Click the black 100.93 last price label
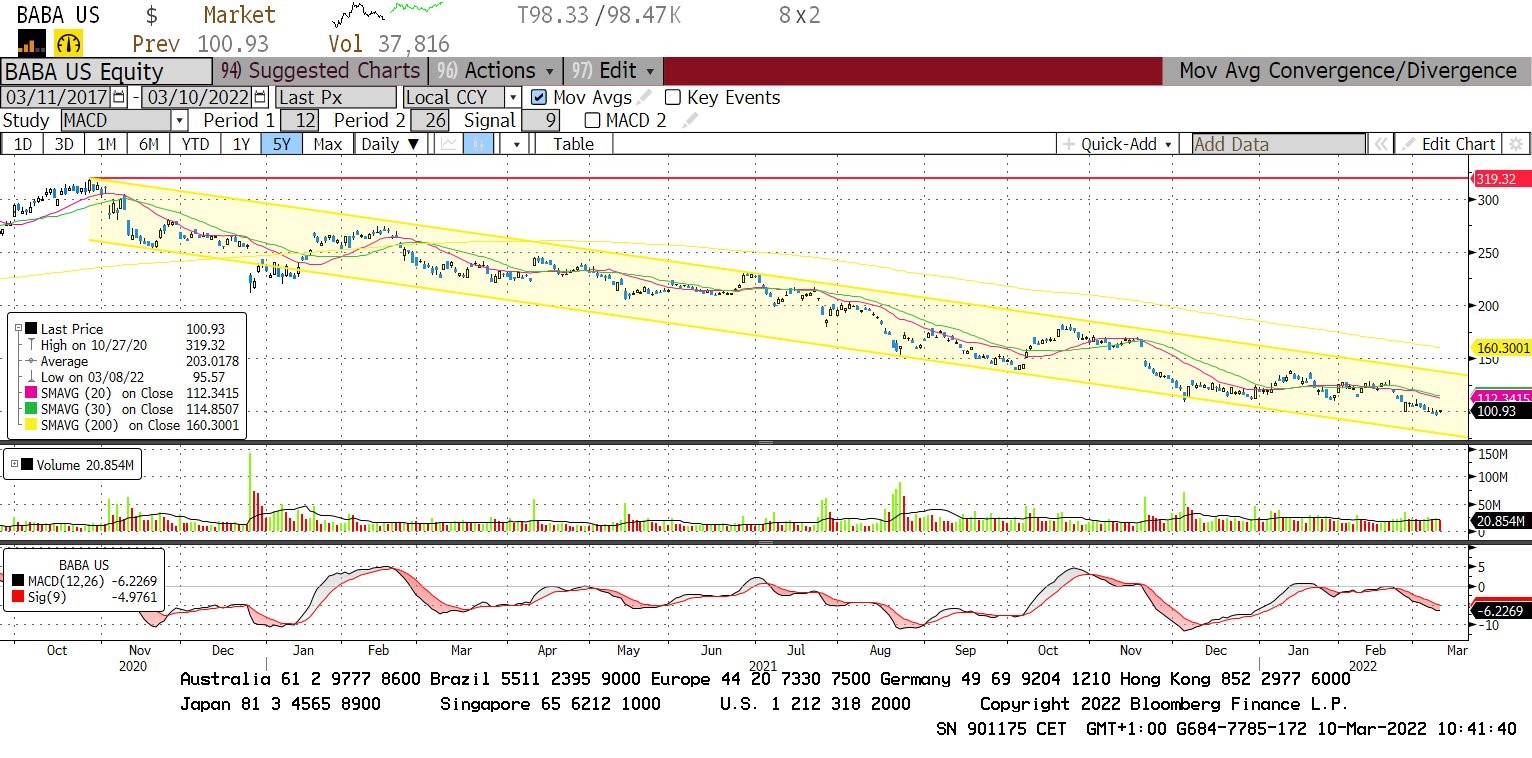1532x758 pixels. [1499, 411]
